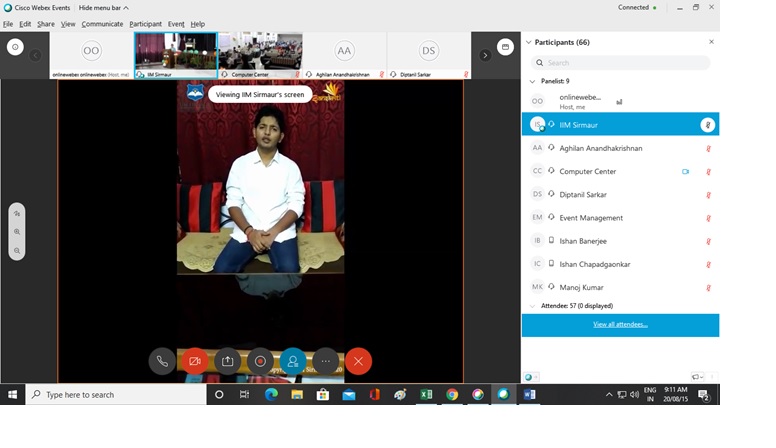Open Microsoft Edge from taskbar
This screenshot has height=448, width=776.
271,395
